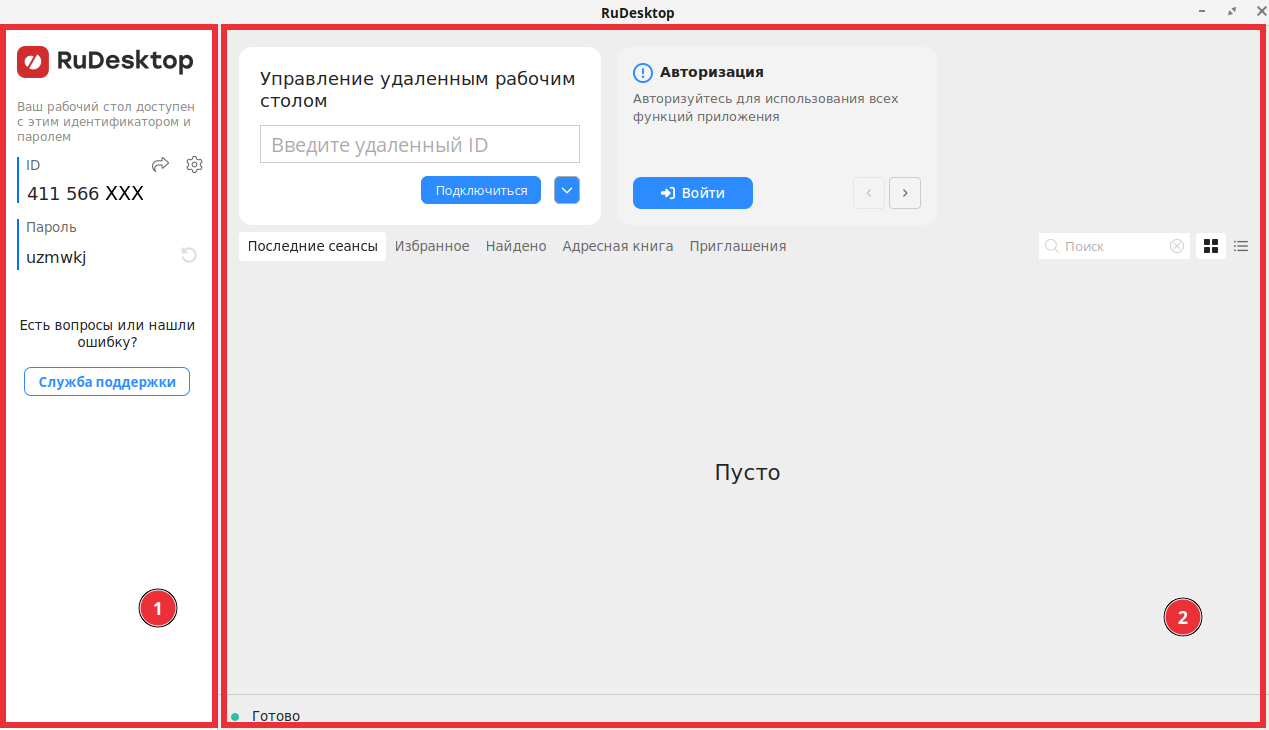Image resolution: width=1269 pixels, height=730 pixels.
Task: Click the Подключиться button
Action: pyautogui.click(x=481, y=190)
